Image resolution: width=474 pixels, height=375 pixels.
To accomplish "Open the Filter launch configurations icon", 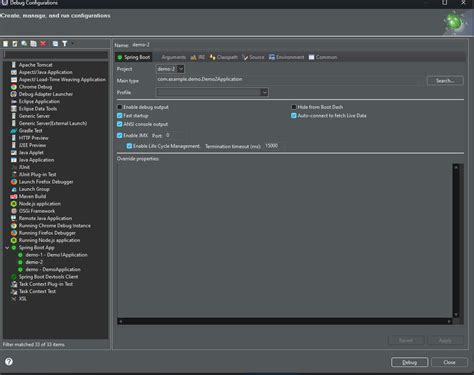I will [65, 44].
